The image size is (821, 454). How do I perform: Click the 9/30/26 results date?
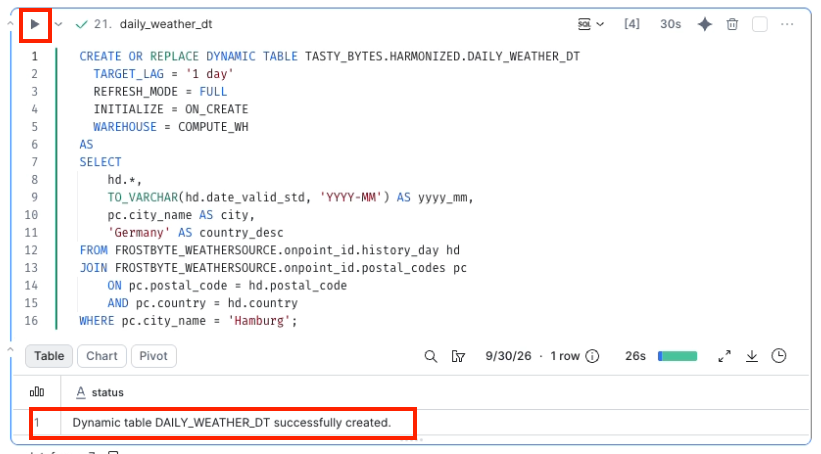tap(508, 356)
